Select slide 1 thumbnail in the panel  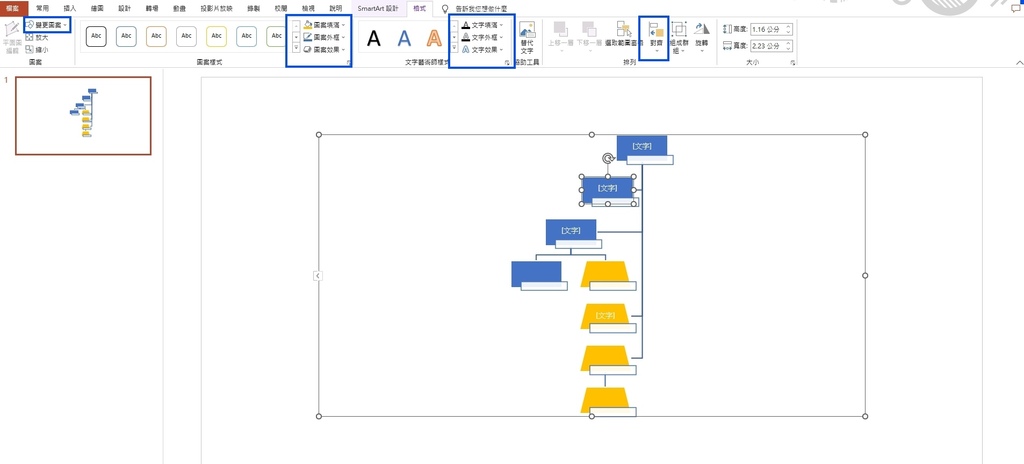[84, 116]
